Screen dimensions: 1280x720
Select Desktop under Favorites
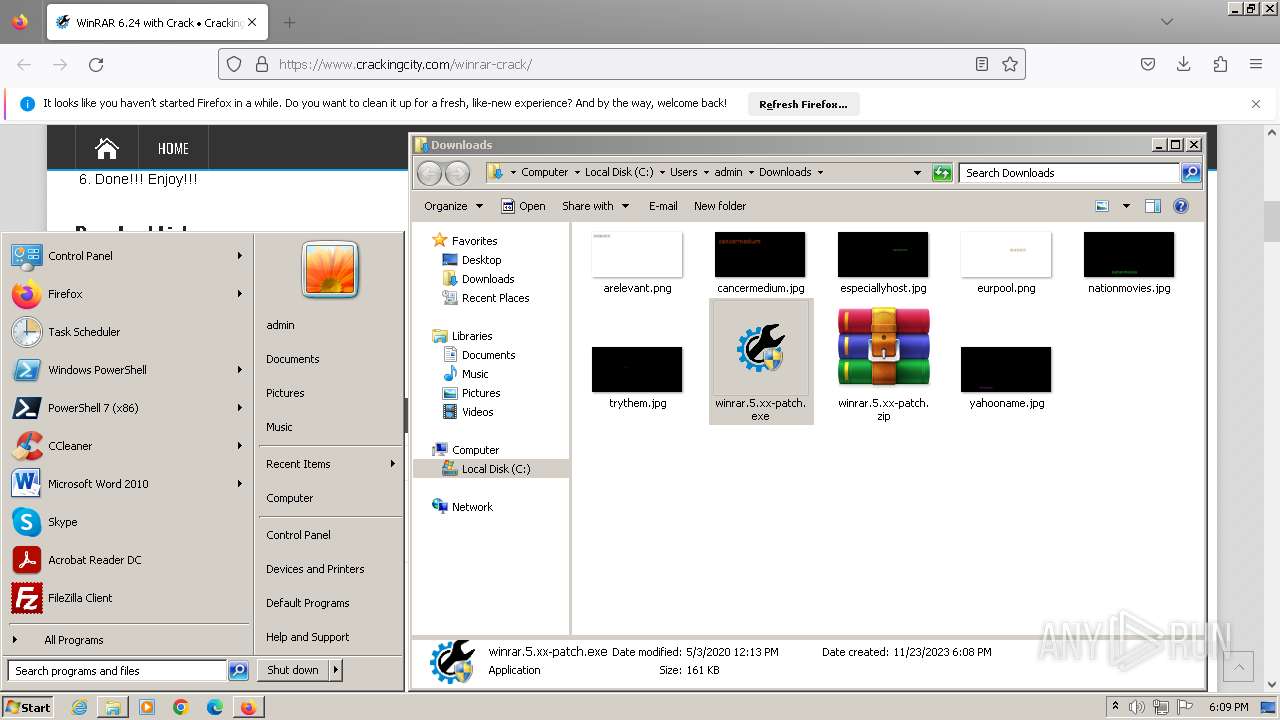[481, 260]
